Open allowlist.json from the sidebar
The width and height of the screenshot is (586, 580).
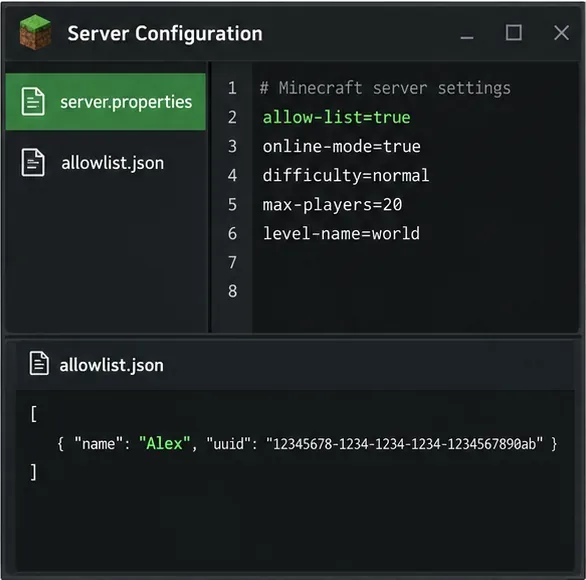[105, 163]
